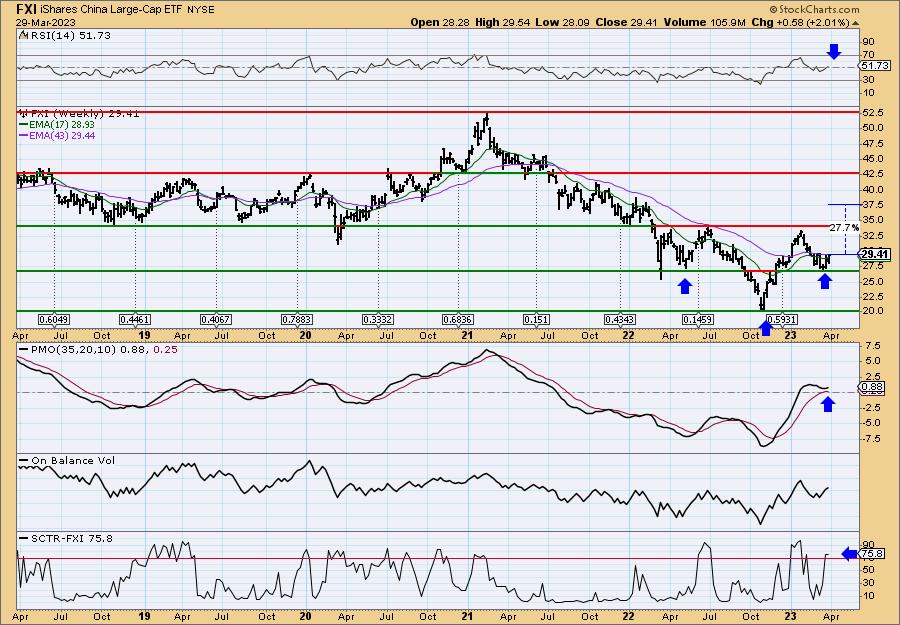Image resolution: width=900 pixels, height=625 pixels.
Task: Click the 20.0 price axis label
Action: pyautogui.click(x=872, y=311)
